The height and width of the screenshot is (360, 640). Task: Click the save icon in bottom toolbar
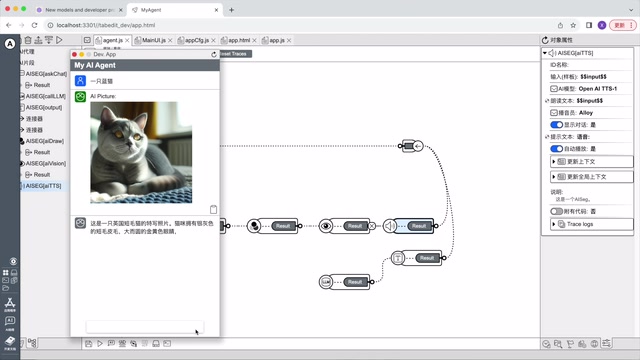tap(89, 344)
